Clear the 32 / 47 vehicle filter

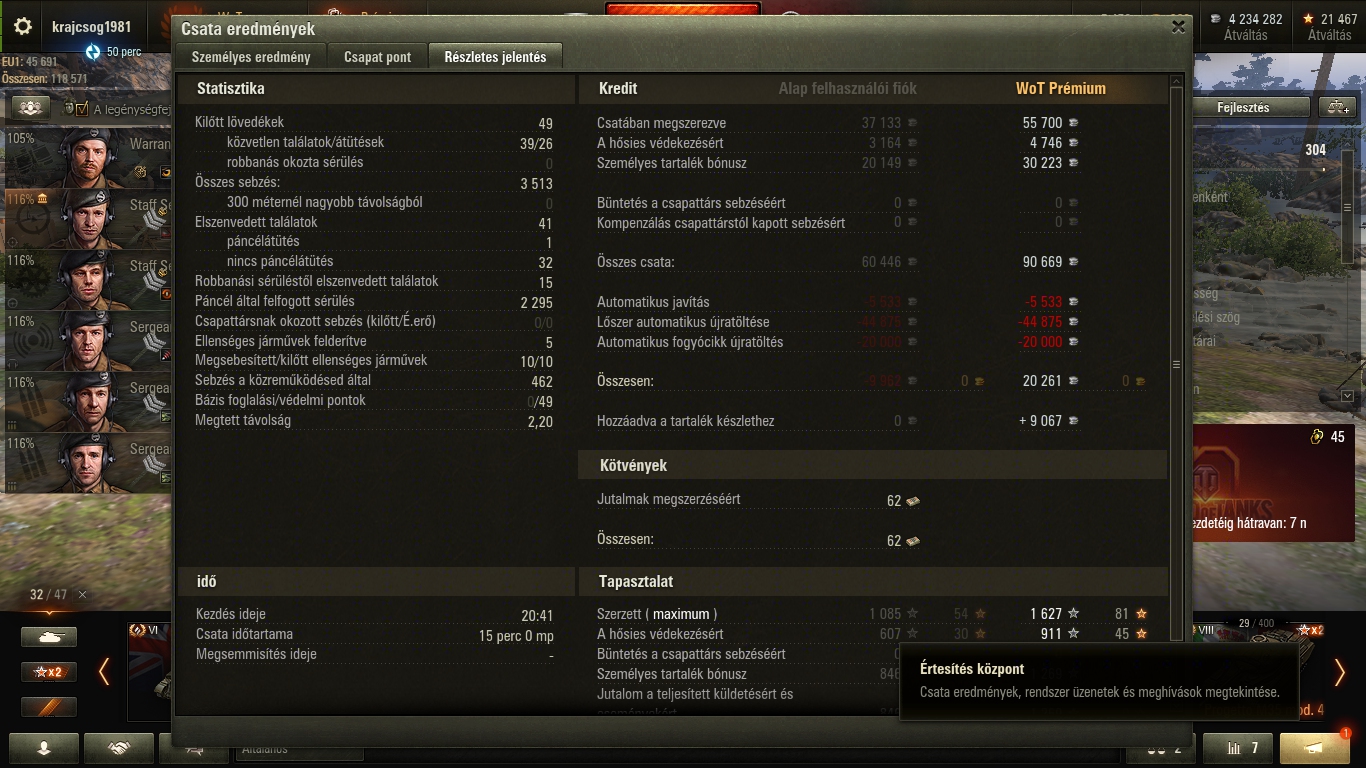82,594
